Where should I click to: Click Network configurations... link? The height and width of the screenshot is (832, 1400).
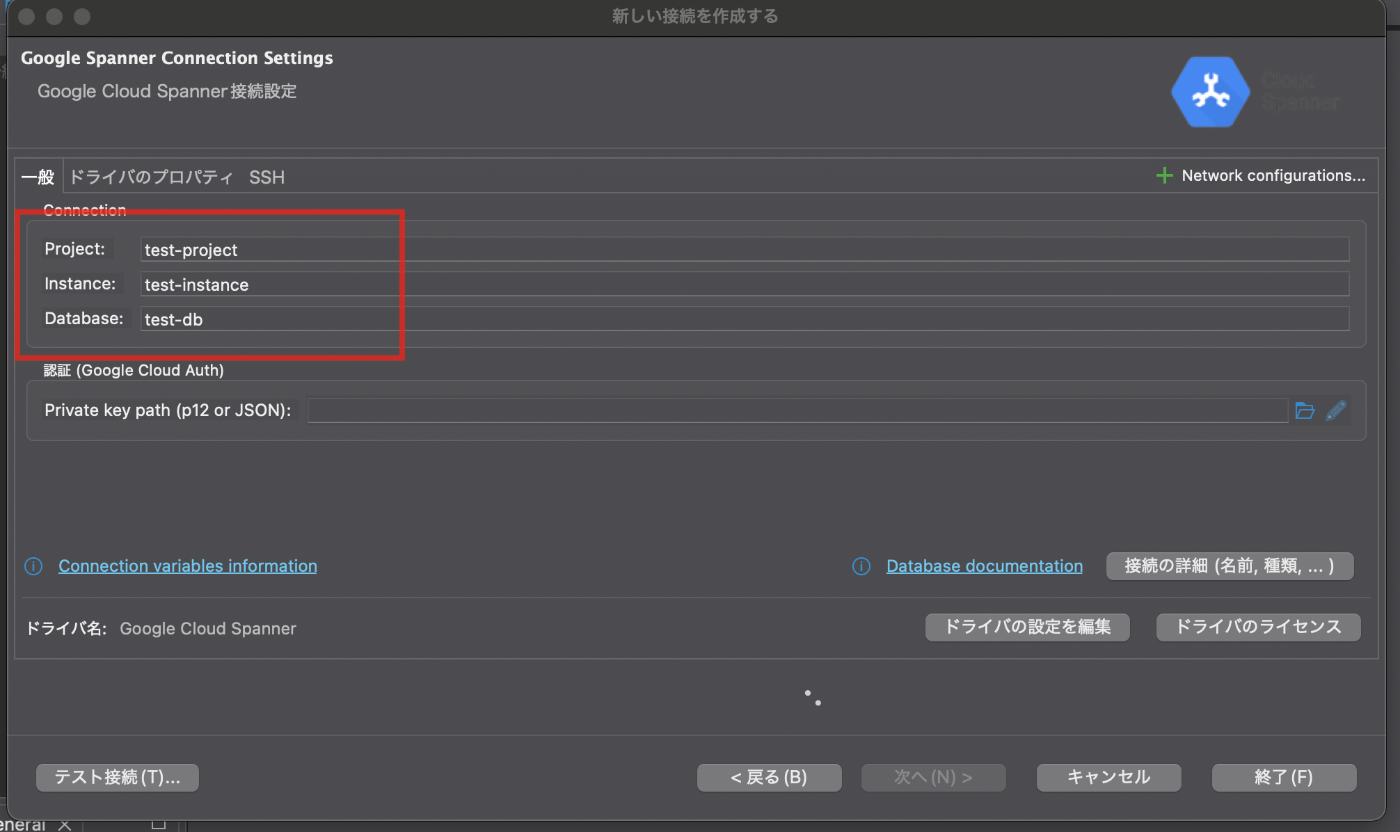click(1273, 175)
